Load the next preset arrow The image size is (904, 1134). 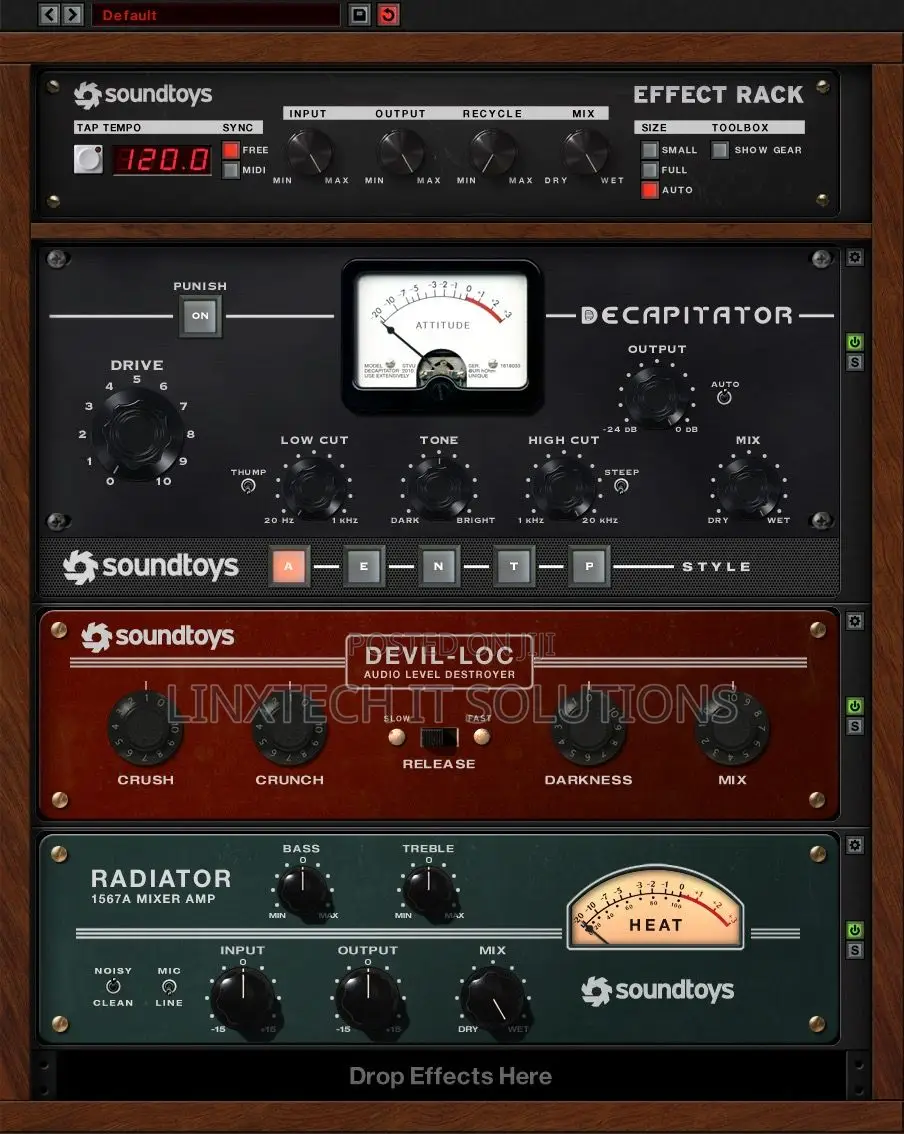click(x=72, y=14)
